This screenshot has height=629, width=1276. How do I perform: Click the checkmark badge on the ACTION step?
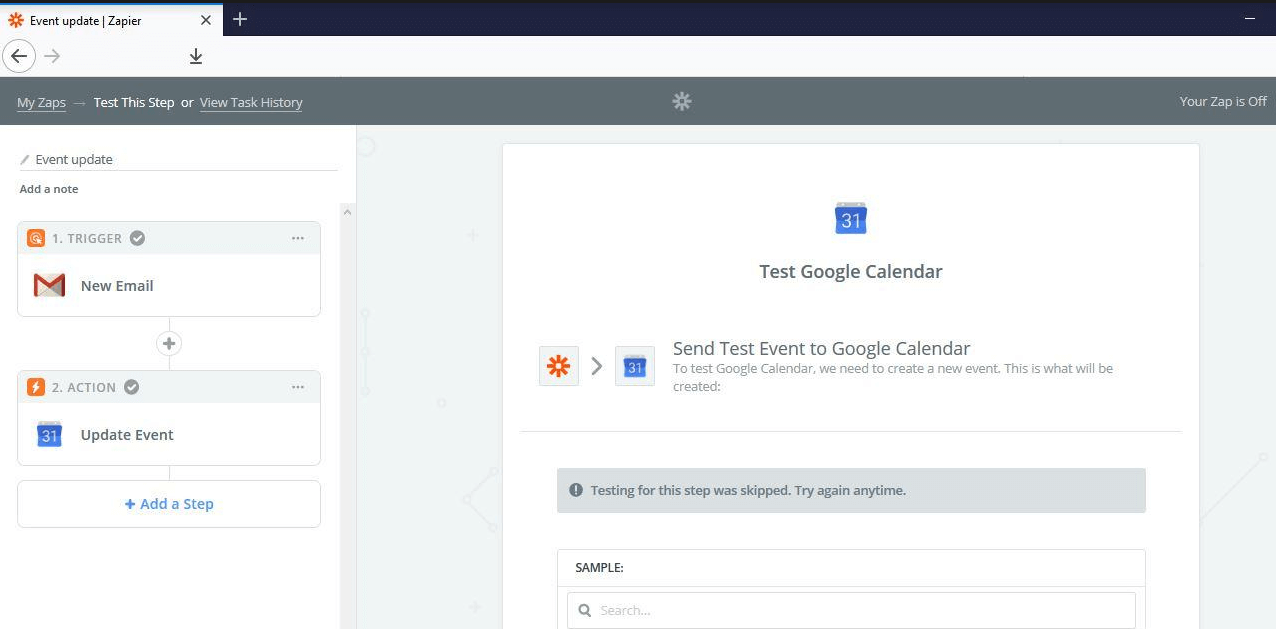click(131, 387)
